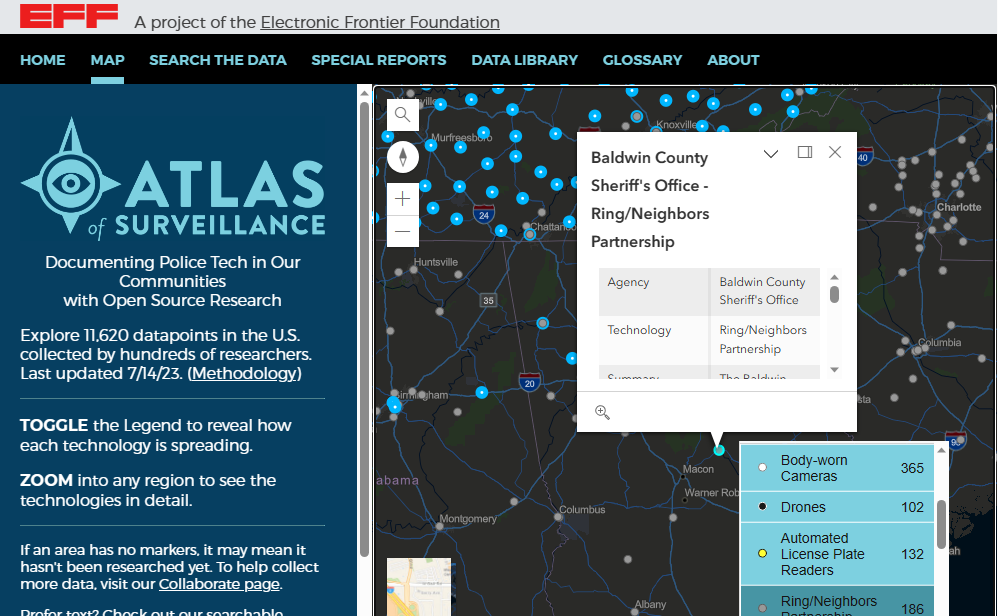
Task: Close the Baldwin County popup
Action: click(x=835, y=152)
